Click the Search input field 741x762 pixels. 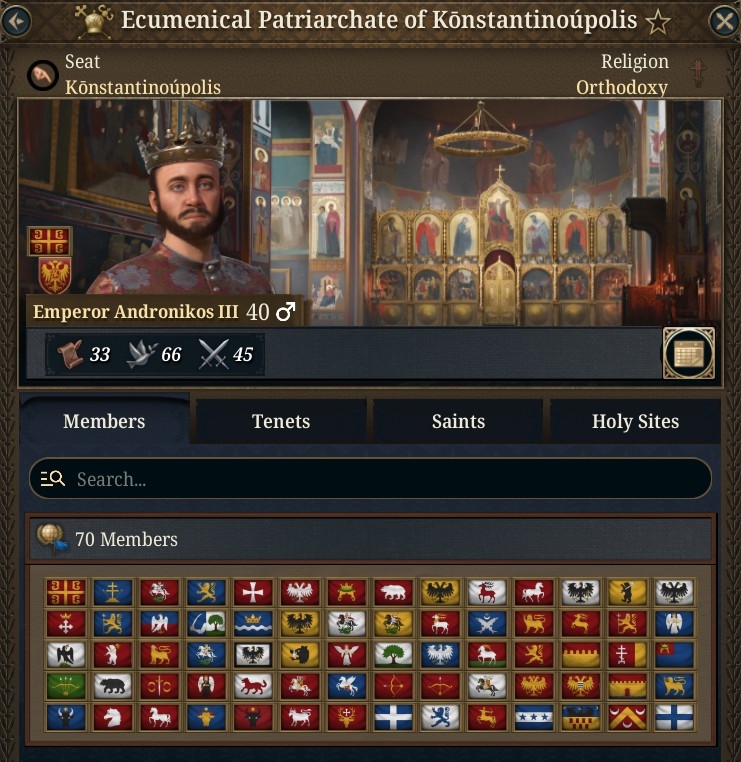[370, 479]
